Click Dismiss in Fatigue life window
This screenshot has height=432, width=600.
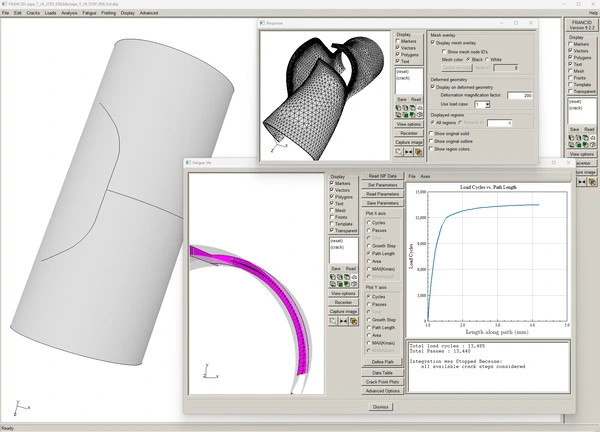pos(380,407)
